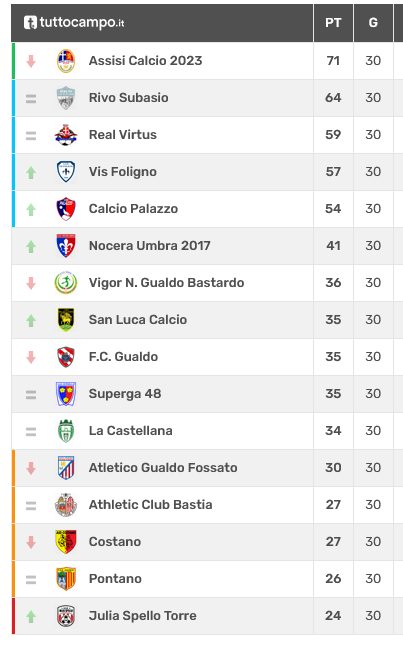Select the Real Virtus team badge
This screenshot has height=645, width=403.
pyautogui.click(x=66, y=135)
